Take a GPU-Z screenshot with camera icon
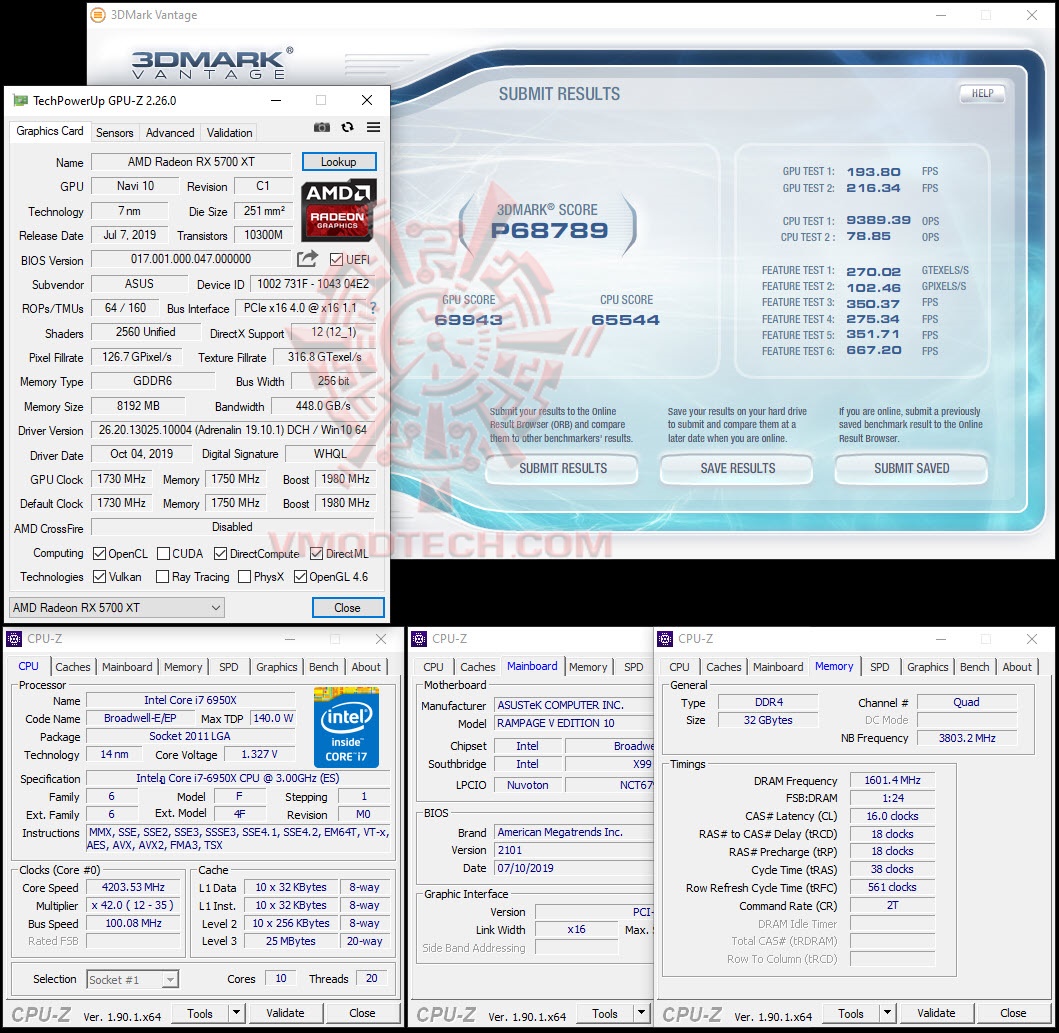The width and height of the screenshot is (1059, 1033). tap(322, 127)
